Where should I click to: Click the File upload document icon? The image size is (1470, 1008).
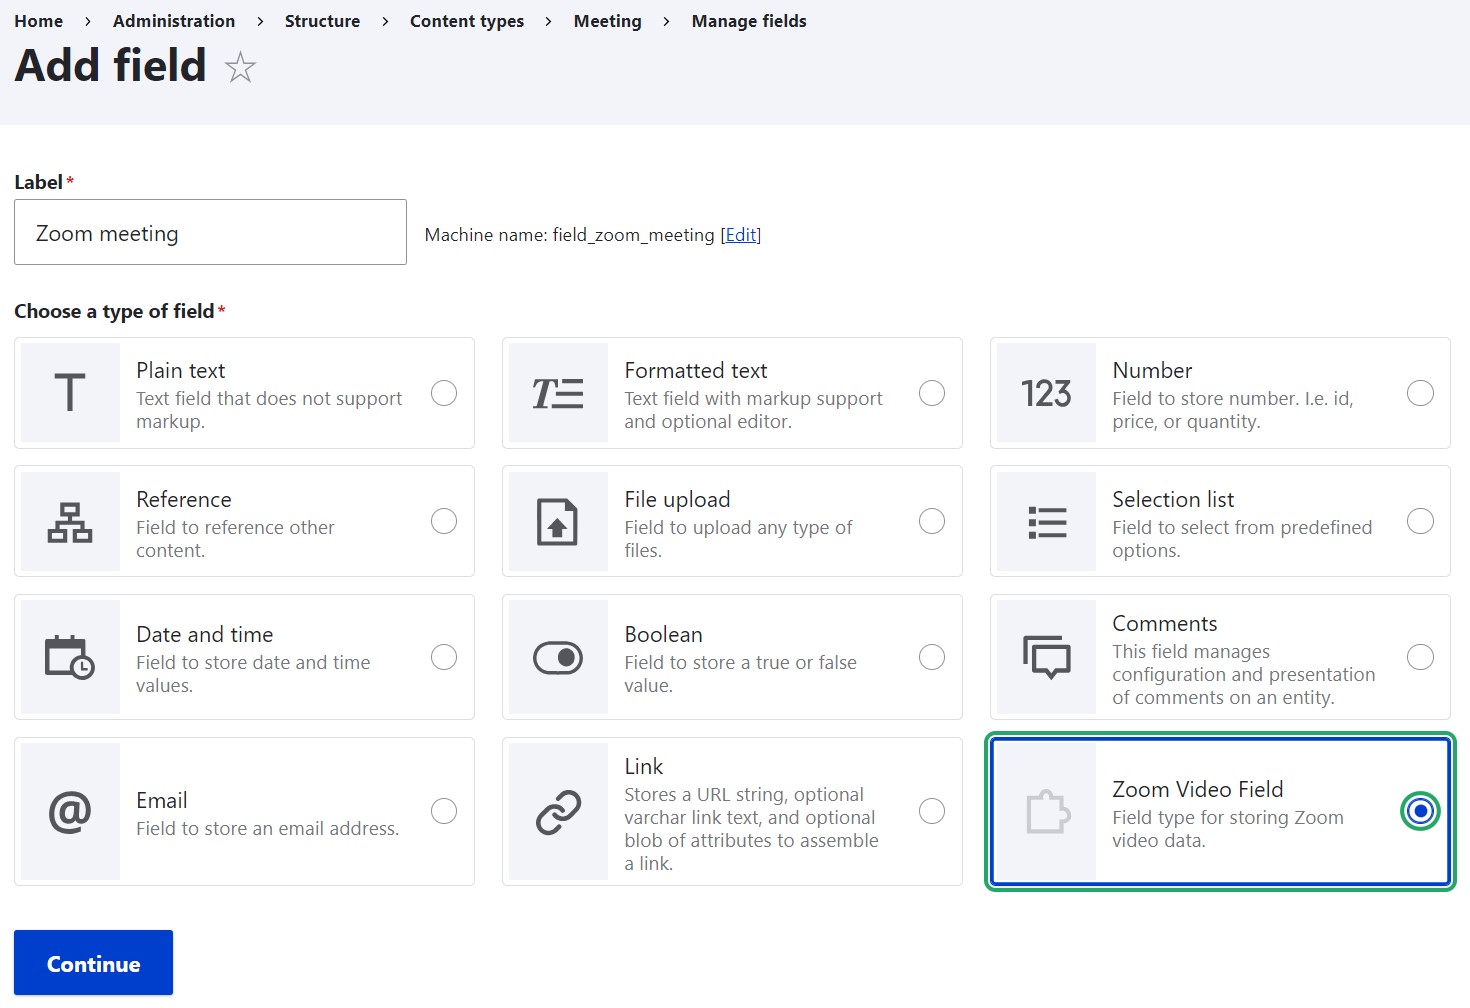click(x=558, y=522)
